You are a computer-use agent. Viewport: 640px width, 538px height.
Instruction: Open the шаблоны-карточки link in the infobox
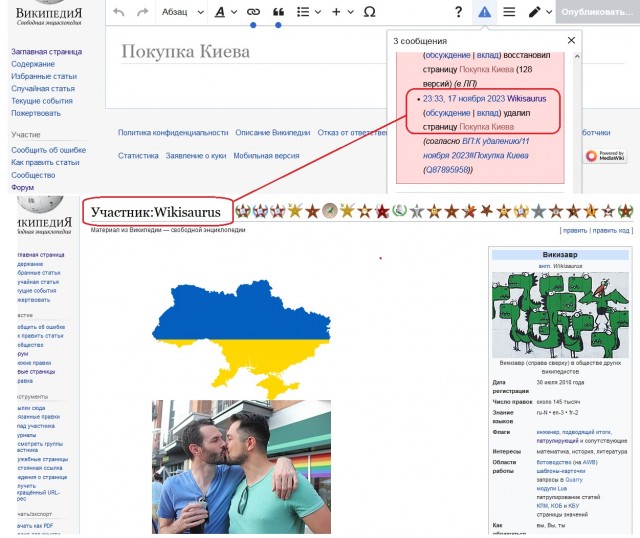coord(560,471)
